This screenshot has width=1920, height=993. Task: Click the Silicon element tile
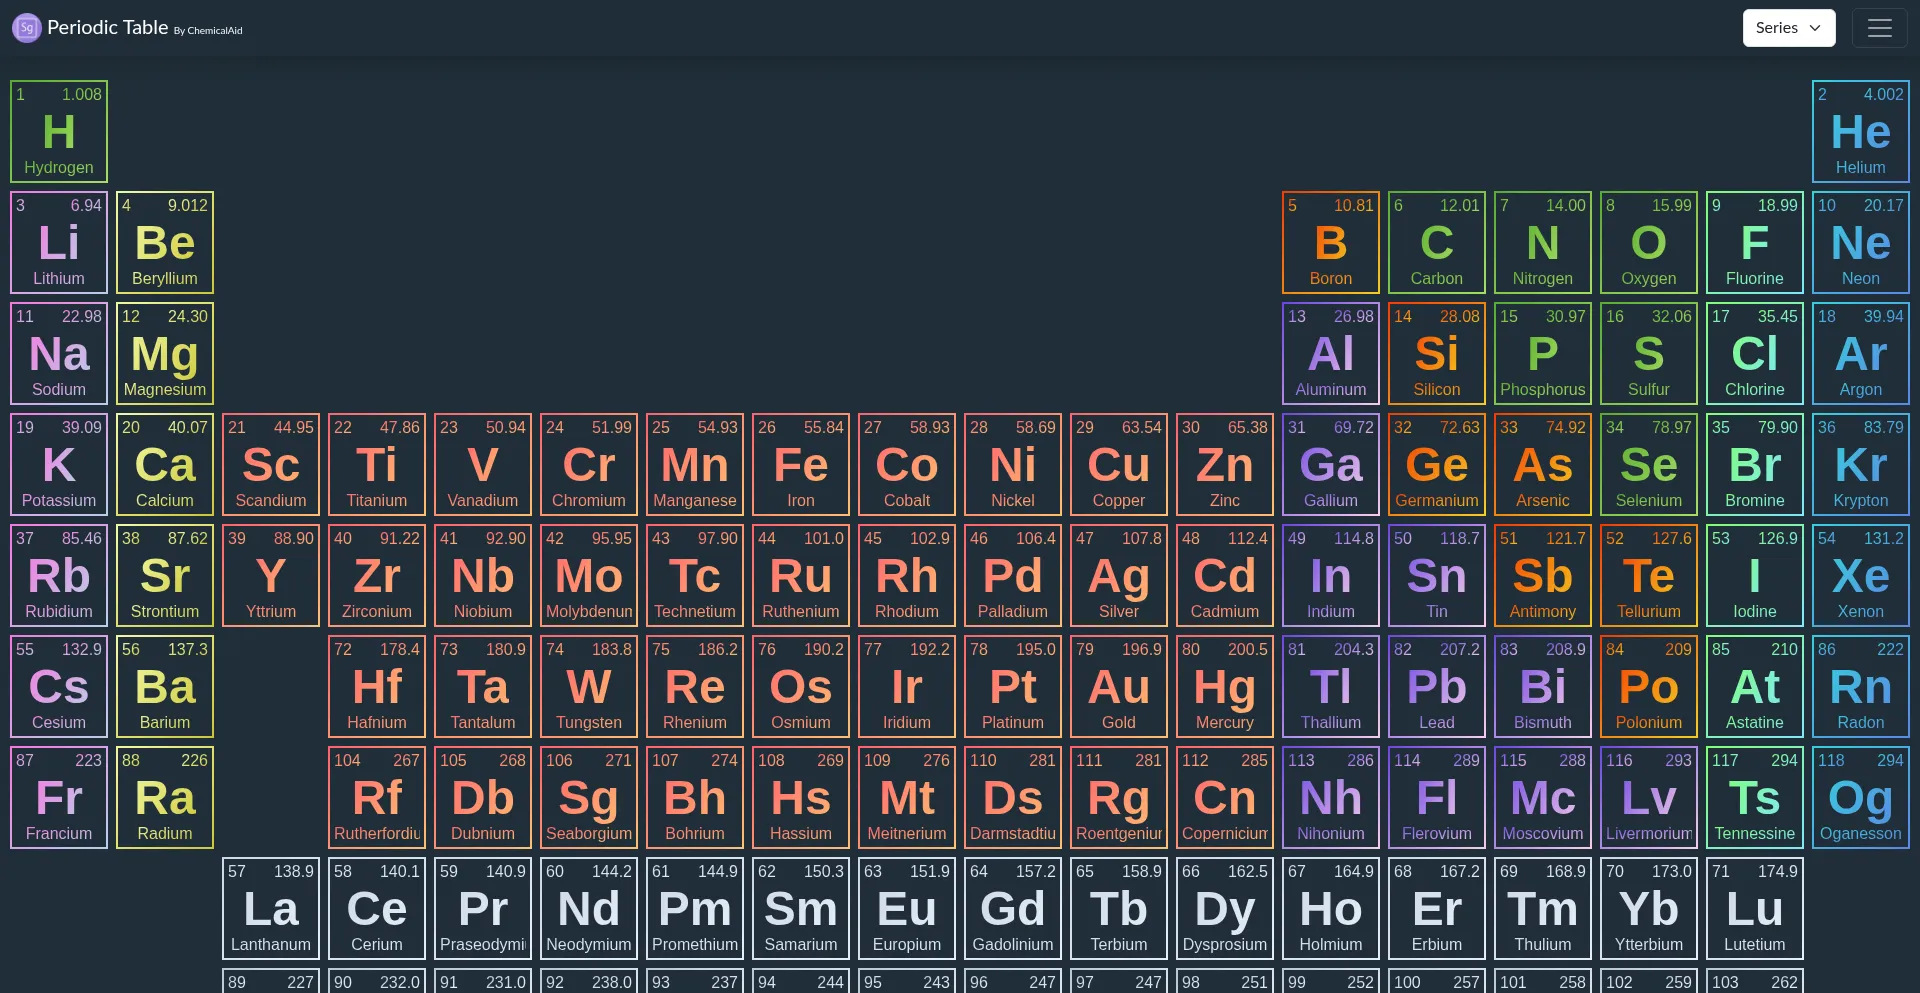pos(1436,353)
